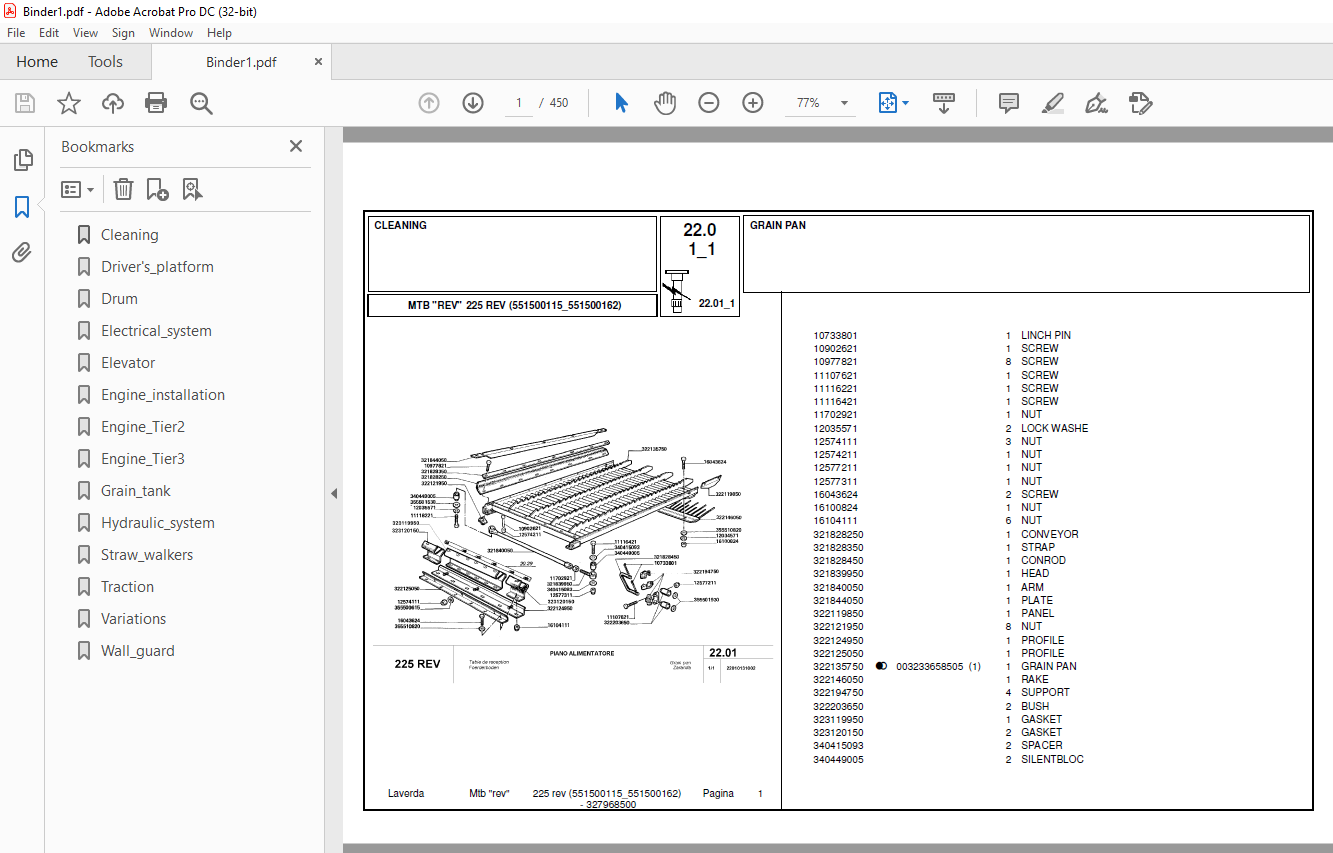Go to the previous page arrow
The width and height of the screenshot is (1333, 853).
[429, 103]
